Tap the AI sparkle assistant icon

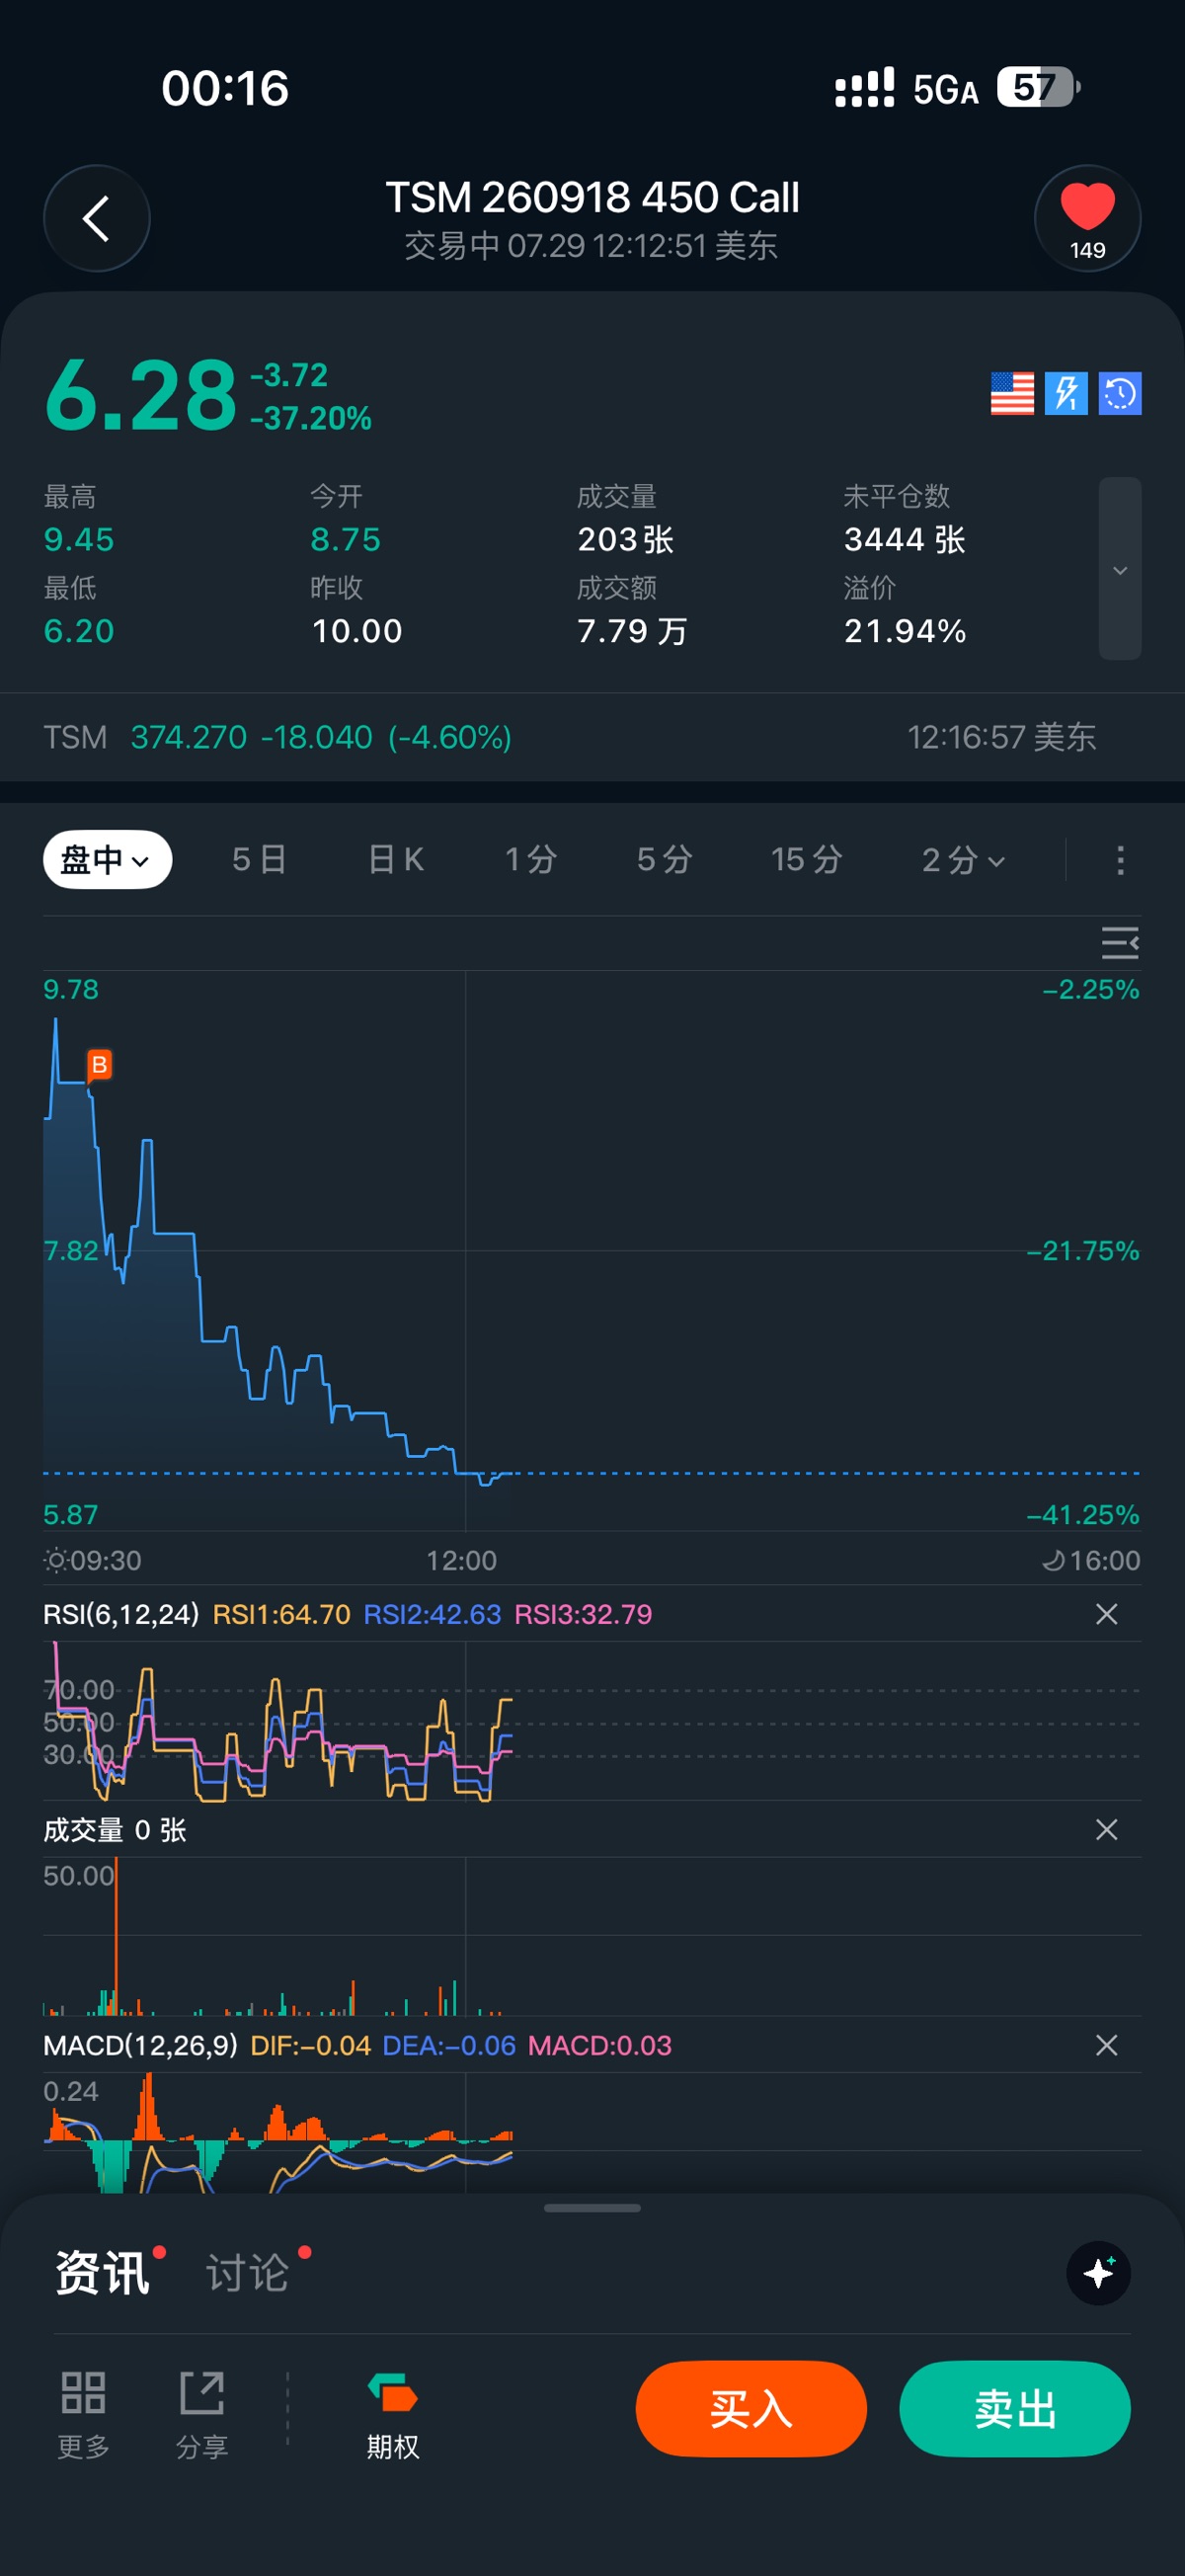(x=1098, y=2273)
